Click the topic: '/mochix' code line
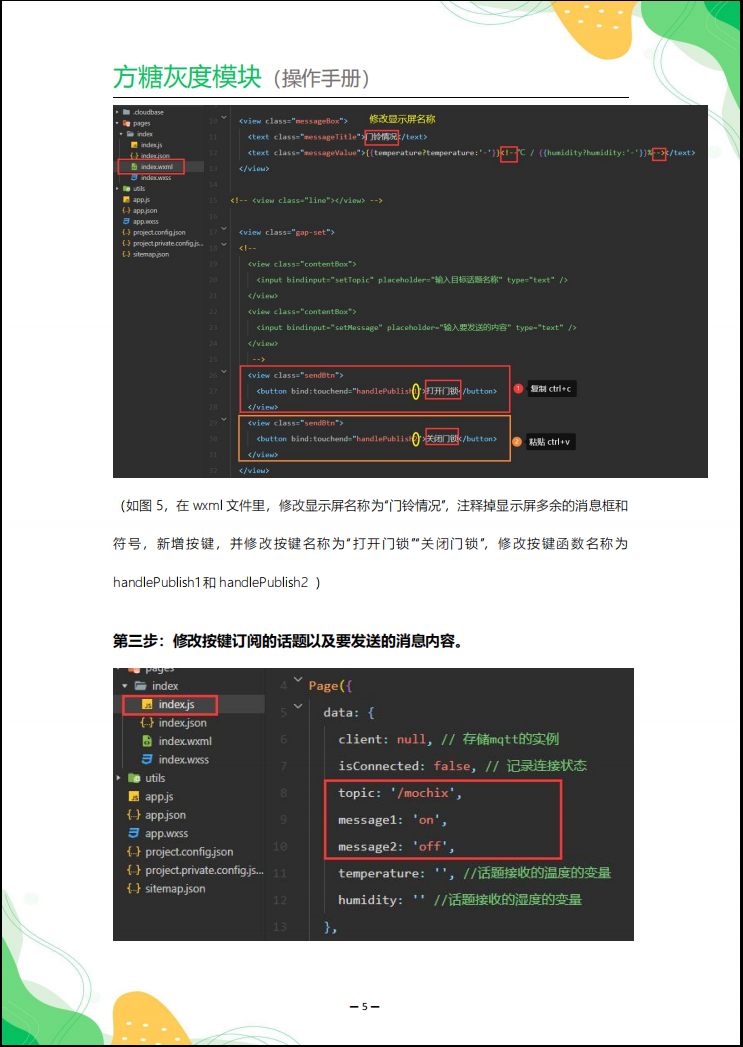743x1047 pixels. pyautogui.click(x=401, y=793)
